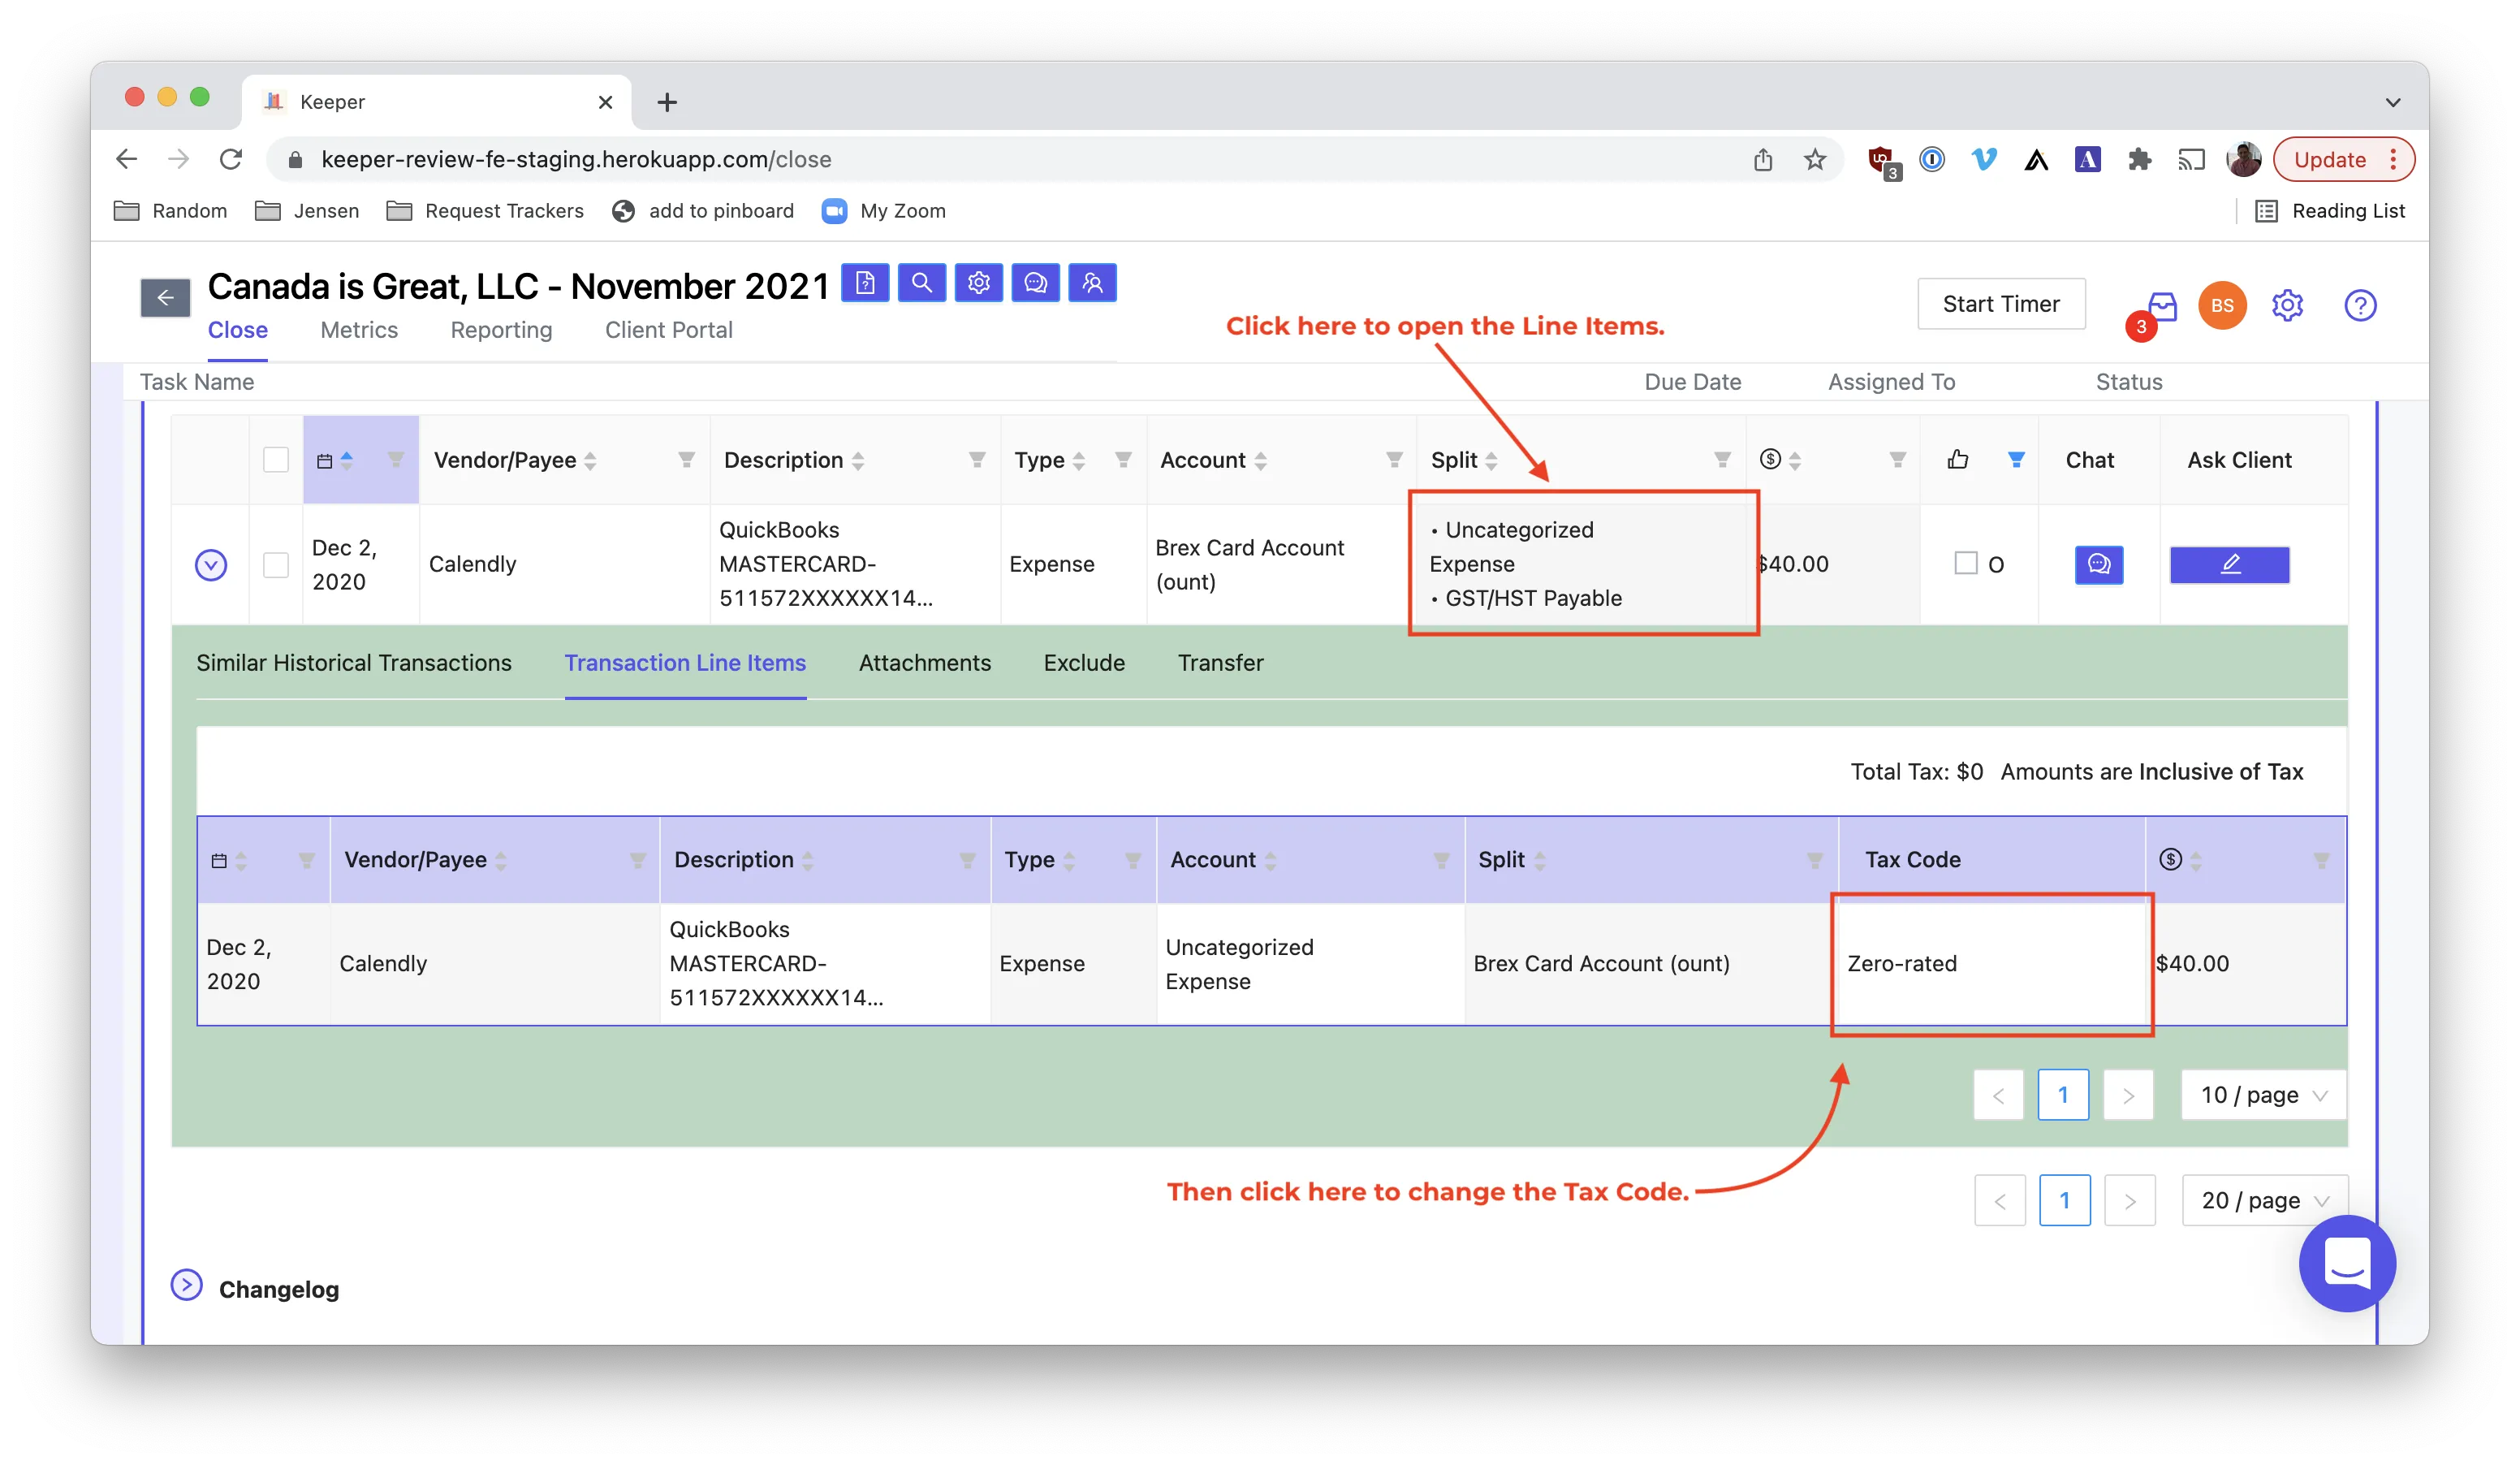Viewport: 2520px width, 1465px height.
Task: Click page 1 in line items pagination
Action: tap(2062, 1095)
